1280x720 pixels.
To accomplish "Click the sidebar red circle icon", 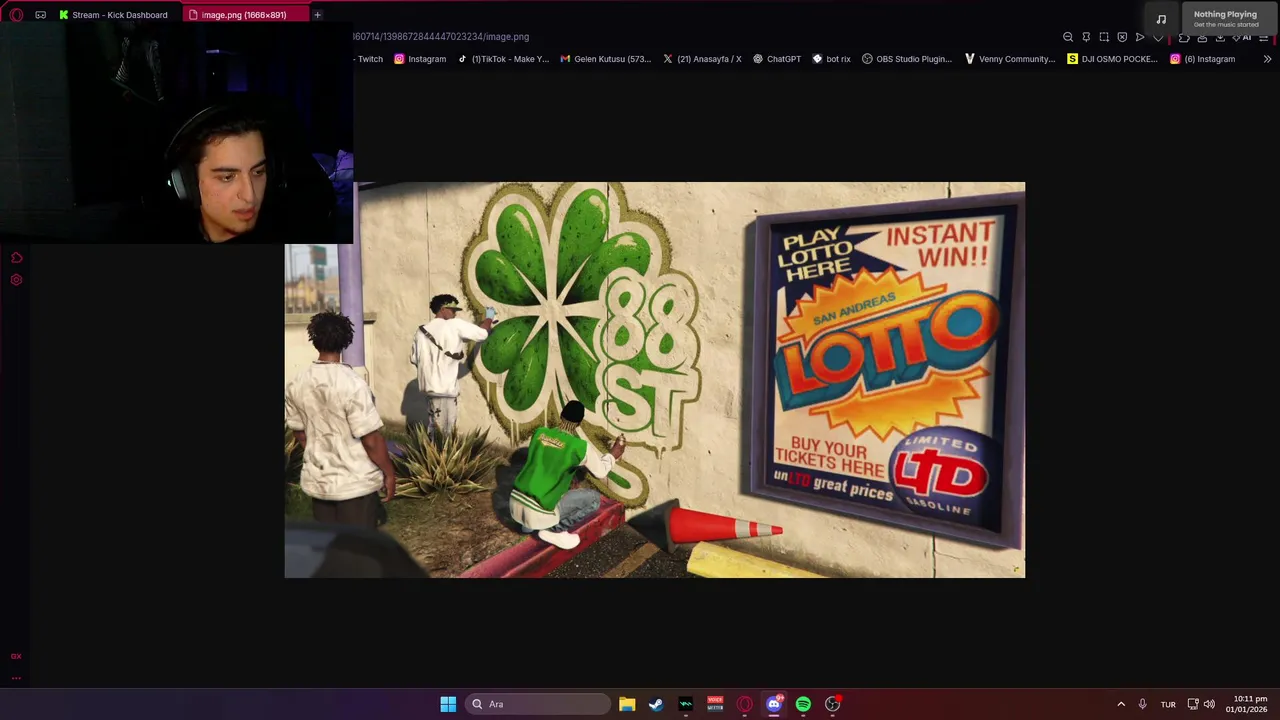I will coord(16,279).
